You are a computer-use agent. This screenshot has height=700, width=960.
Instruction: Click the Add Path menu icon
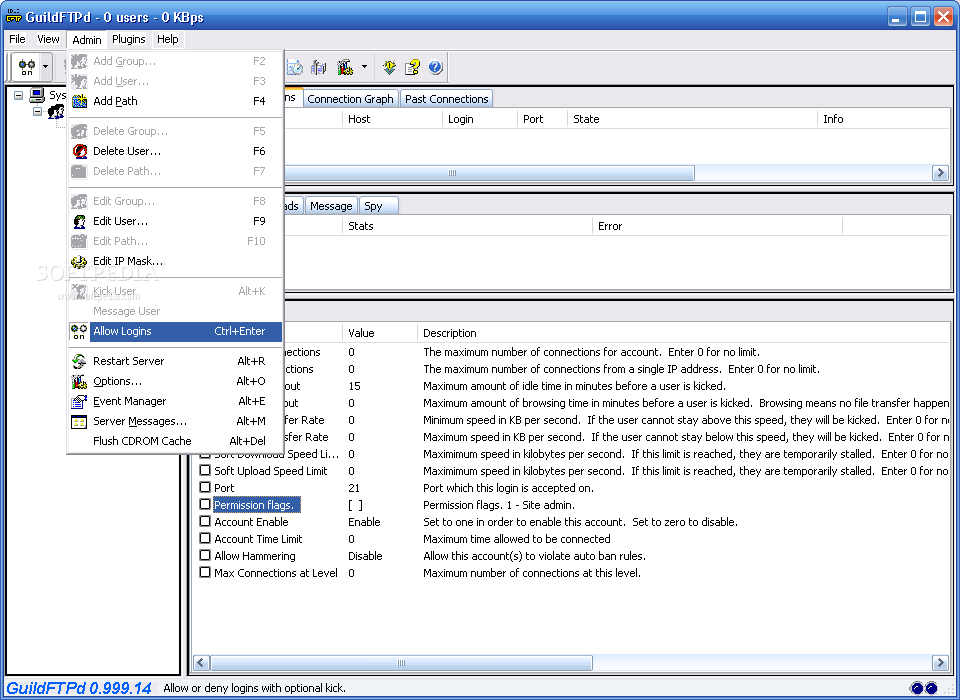[79, 101]
